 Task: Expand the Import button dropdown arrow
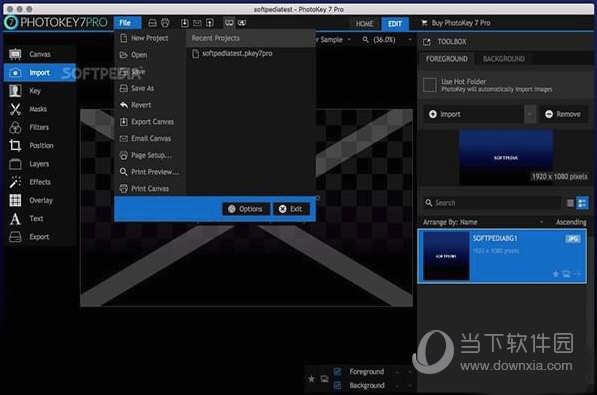(x=530, y=114)
